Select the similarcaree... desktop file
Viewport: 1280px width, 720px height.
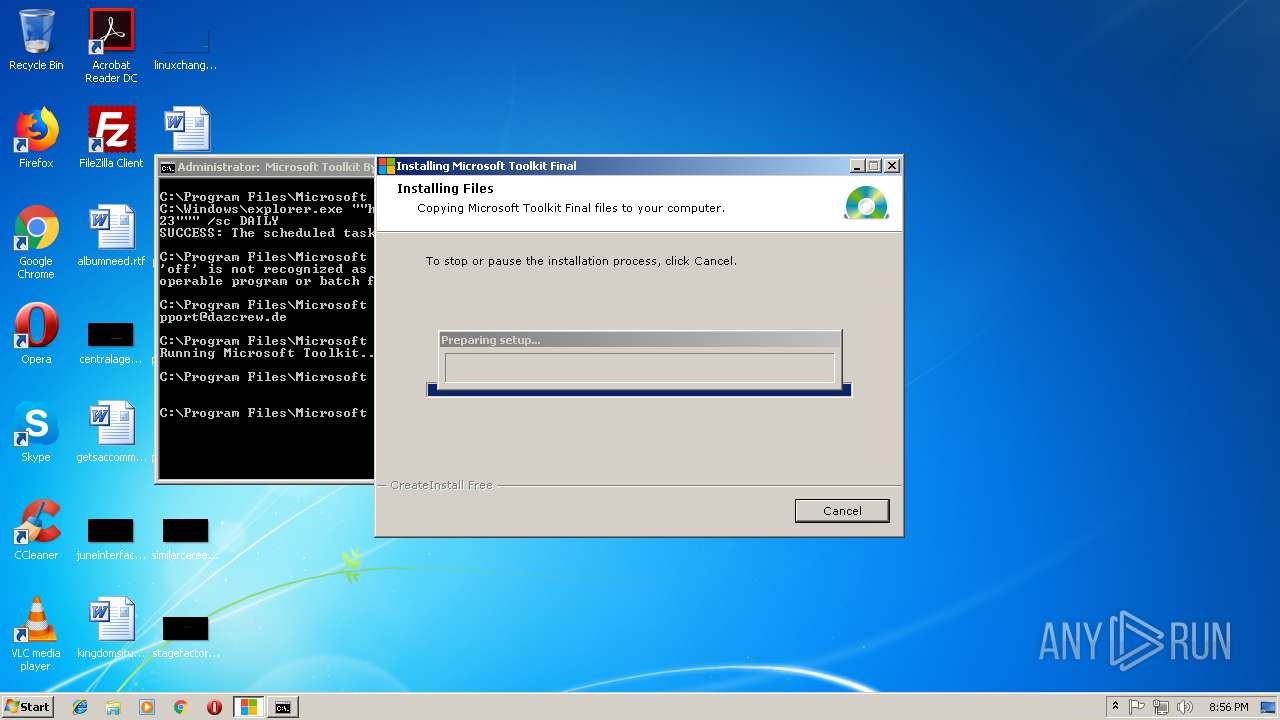click(186, 538)
